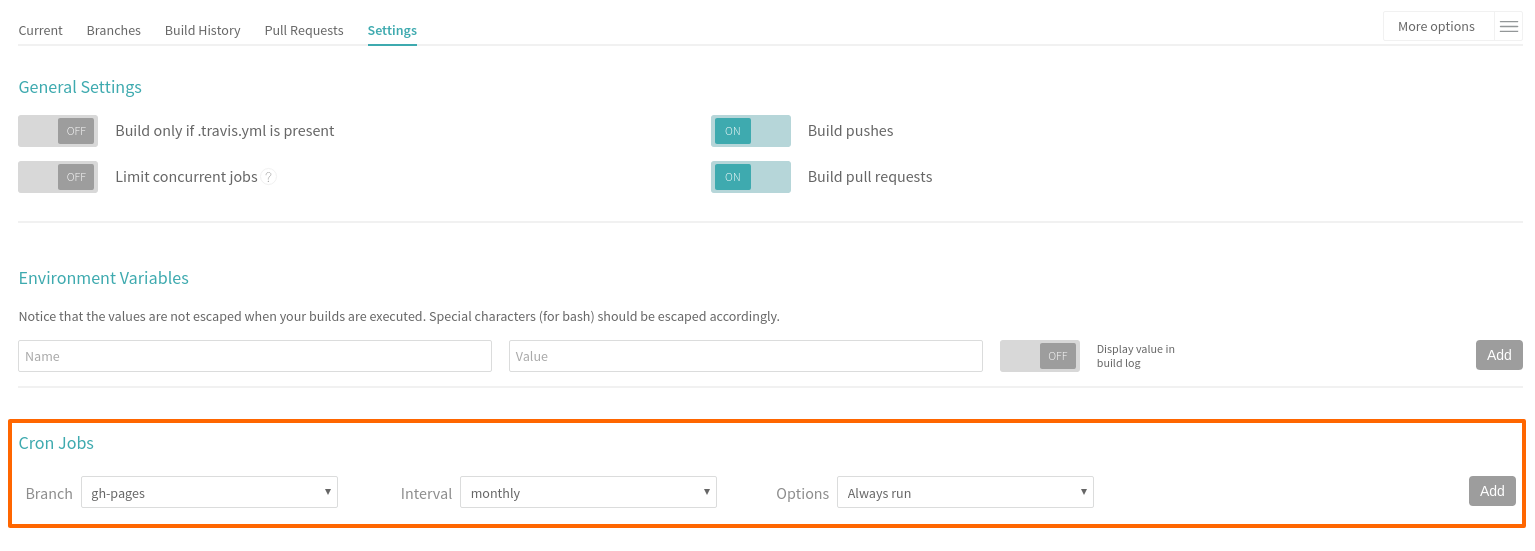
Task: Open the Branch dropdown showing gh-pages
Action: pyautogui.click(x=209, y=492)
